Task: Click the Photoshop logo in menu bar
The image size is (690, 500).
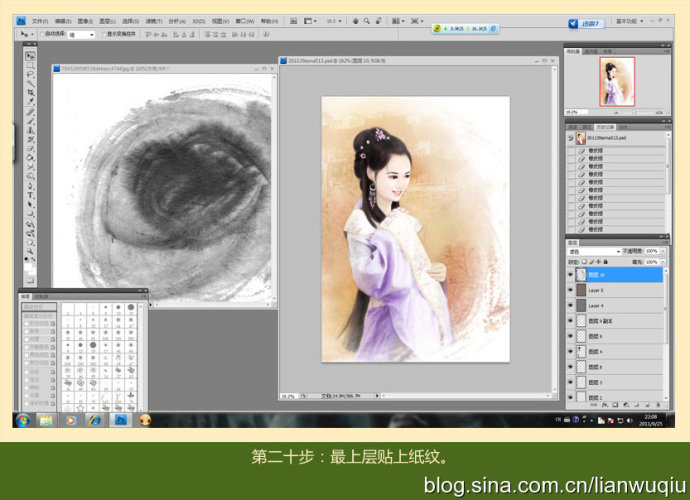Action: click(x=21, y=21)
